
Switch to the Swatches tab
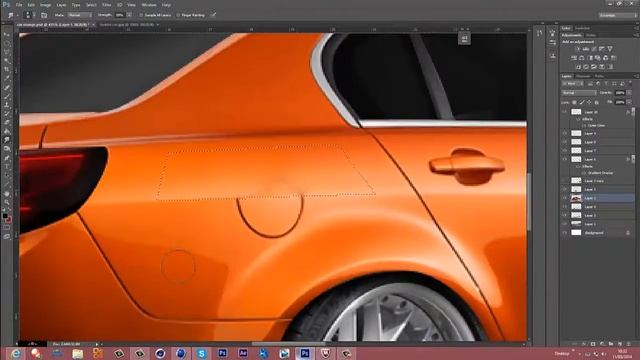pos(582,28)
